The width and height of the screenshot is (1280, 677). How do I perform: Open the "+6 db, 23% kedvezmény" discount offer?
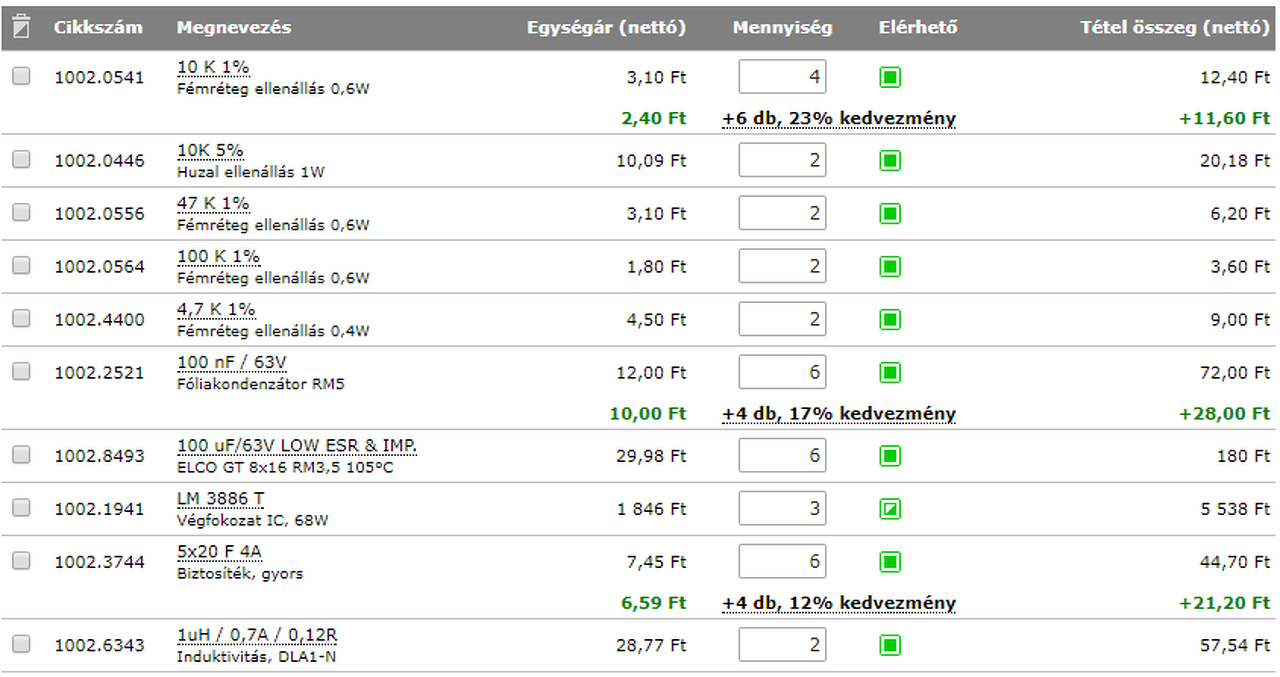pyautogui.click(x=839, y=119)
